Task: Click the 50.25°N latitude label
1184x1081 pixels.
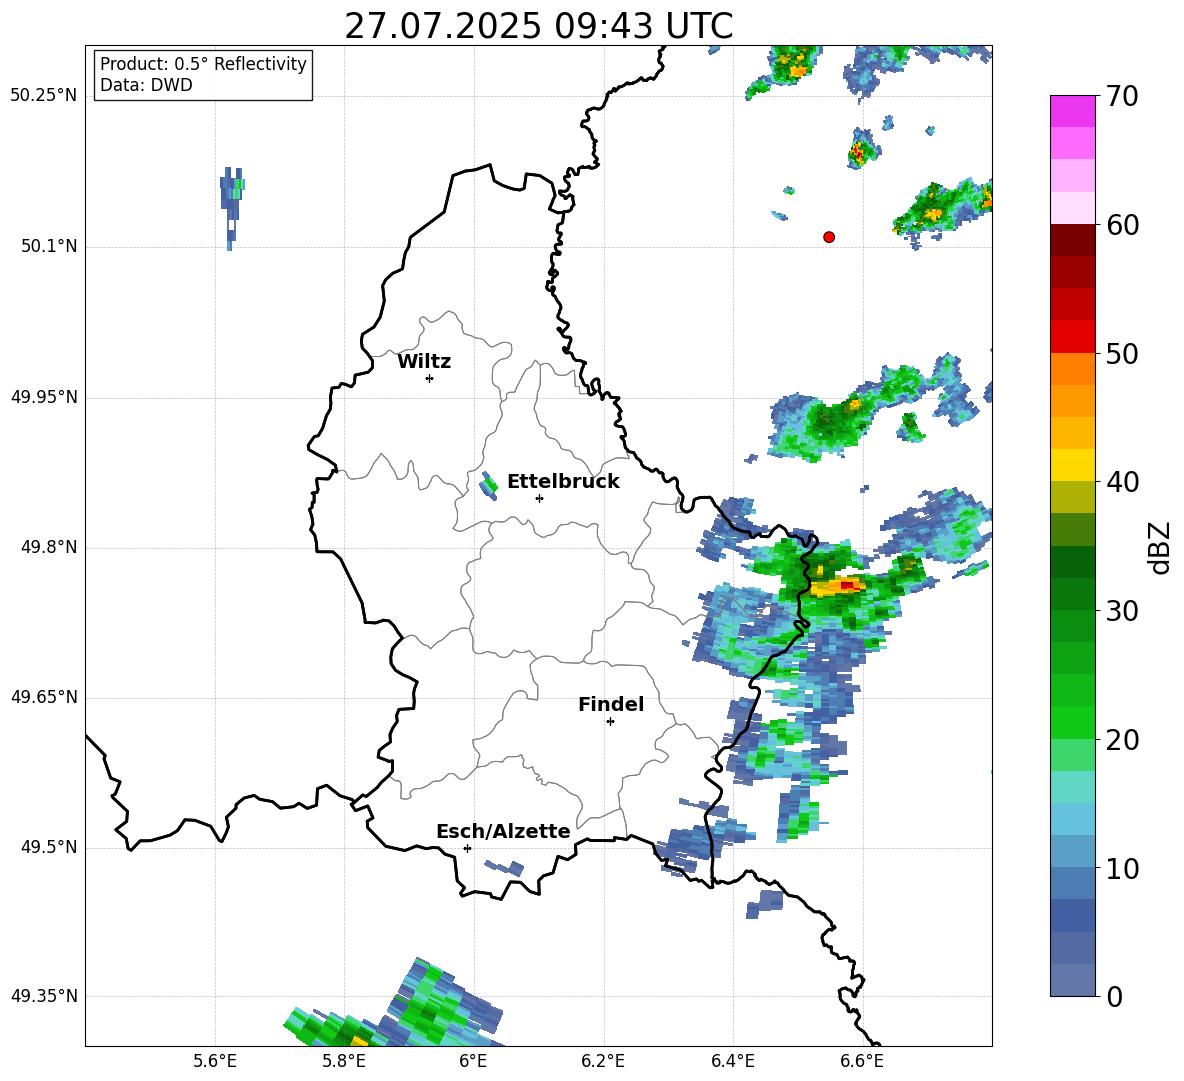Action: 44,96
